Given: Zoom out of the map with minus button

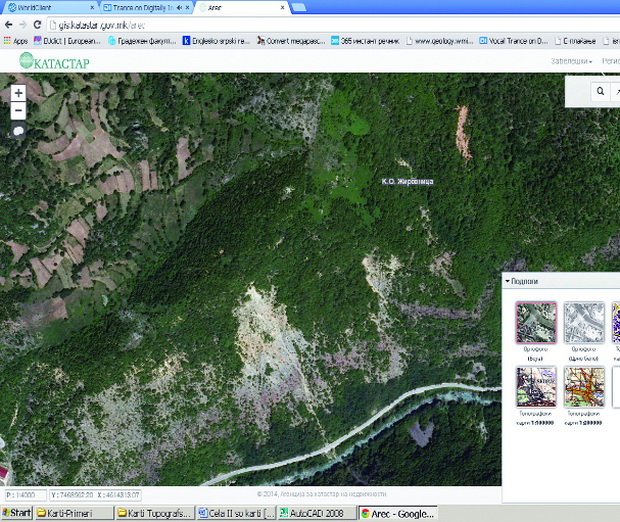Looking at the screenshot, I should 18,111.
